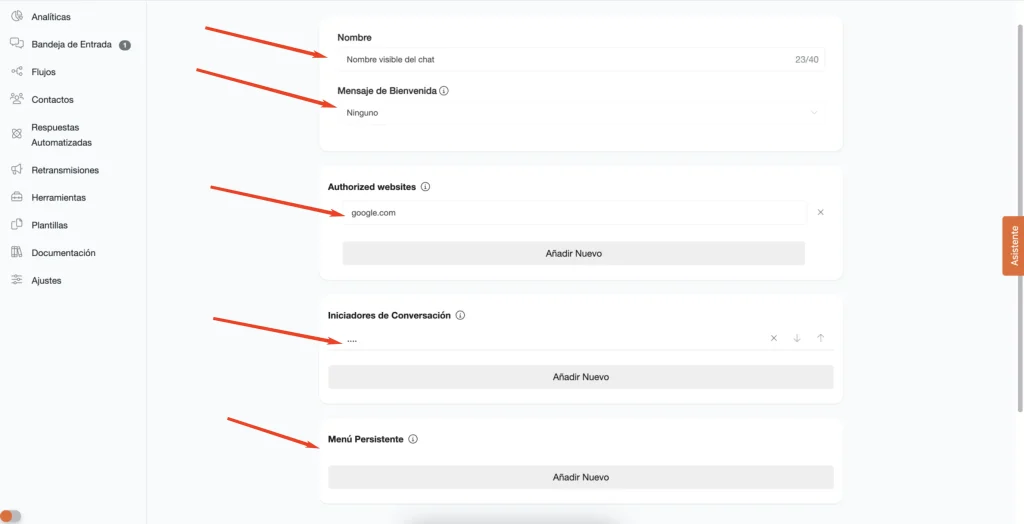1024x524 pixels.
Task: Click the info icon beside Mensaje de Bienvenida
Action: pyautogui.click(x=444, y=91)
